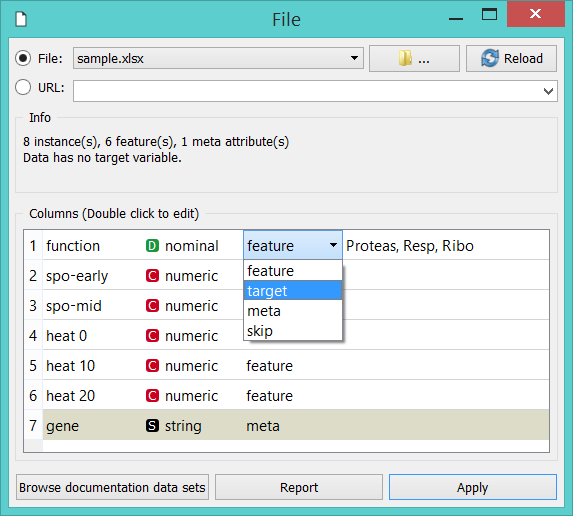Click the continuous type icon for spo-early
This screenshot has height=516, width=573.
[152, 276]
